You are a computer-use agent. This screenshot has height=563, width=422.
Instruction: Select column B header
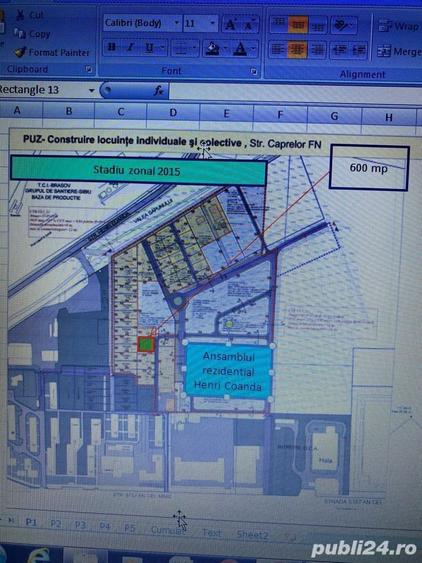coord(69,111)
